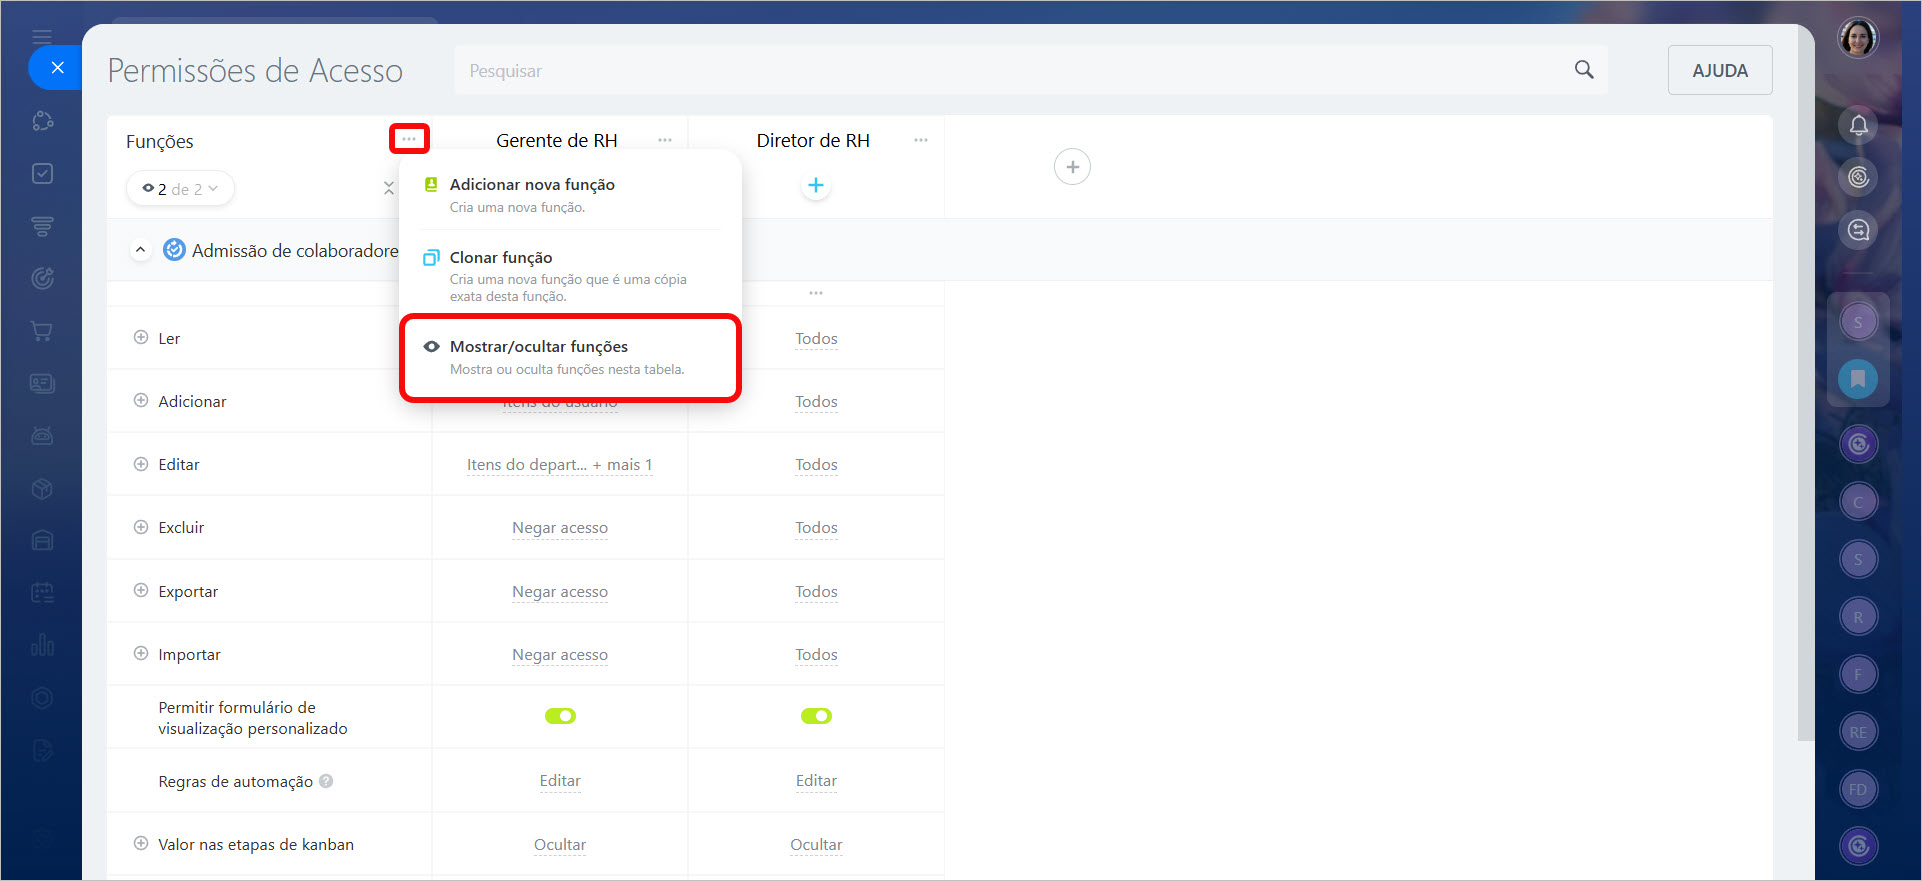The height and width of the screenshot is (881, 1922).
Task: Open the target goal icon in sidebar
Action: point(42,278)
